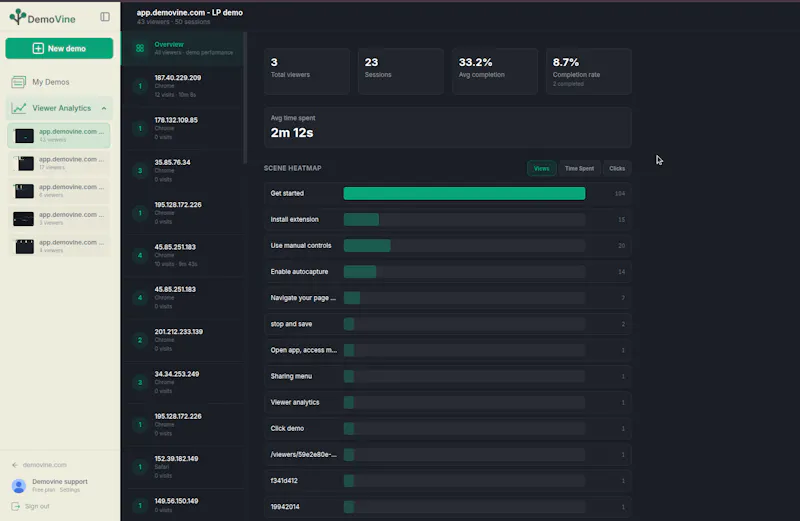Click the viewer list scrollbar
The height and width of the screenshot is (521, 800).
pos(245,98)
